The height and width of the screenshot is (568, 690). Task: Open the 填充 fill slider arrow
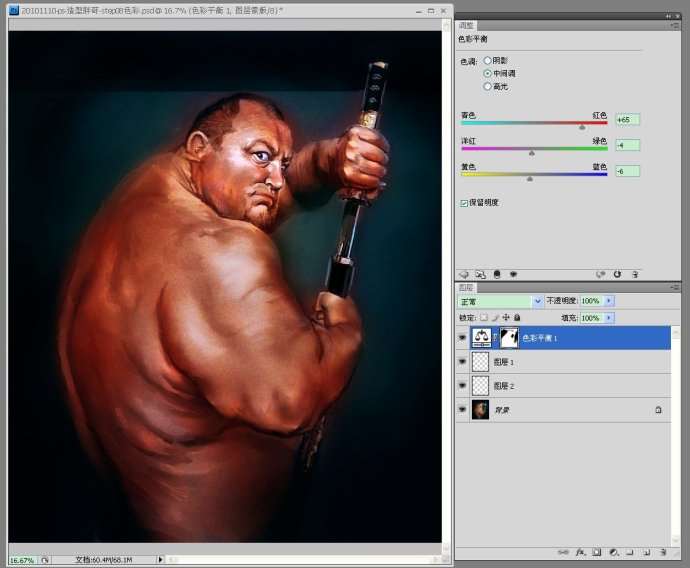click(609, 318)
